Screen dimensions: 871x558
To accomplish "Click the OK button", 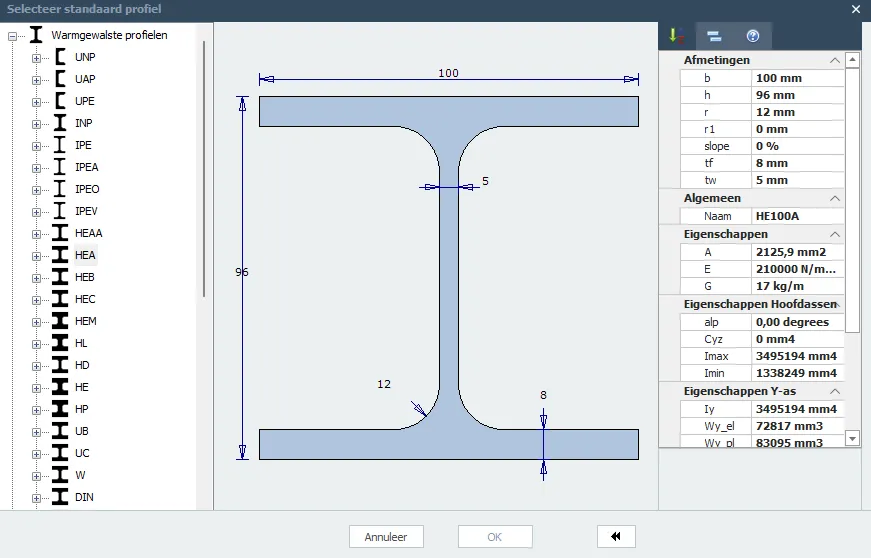I will pyautogui.click(x=494, y=537).
